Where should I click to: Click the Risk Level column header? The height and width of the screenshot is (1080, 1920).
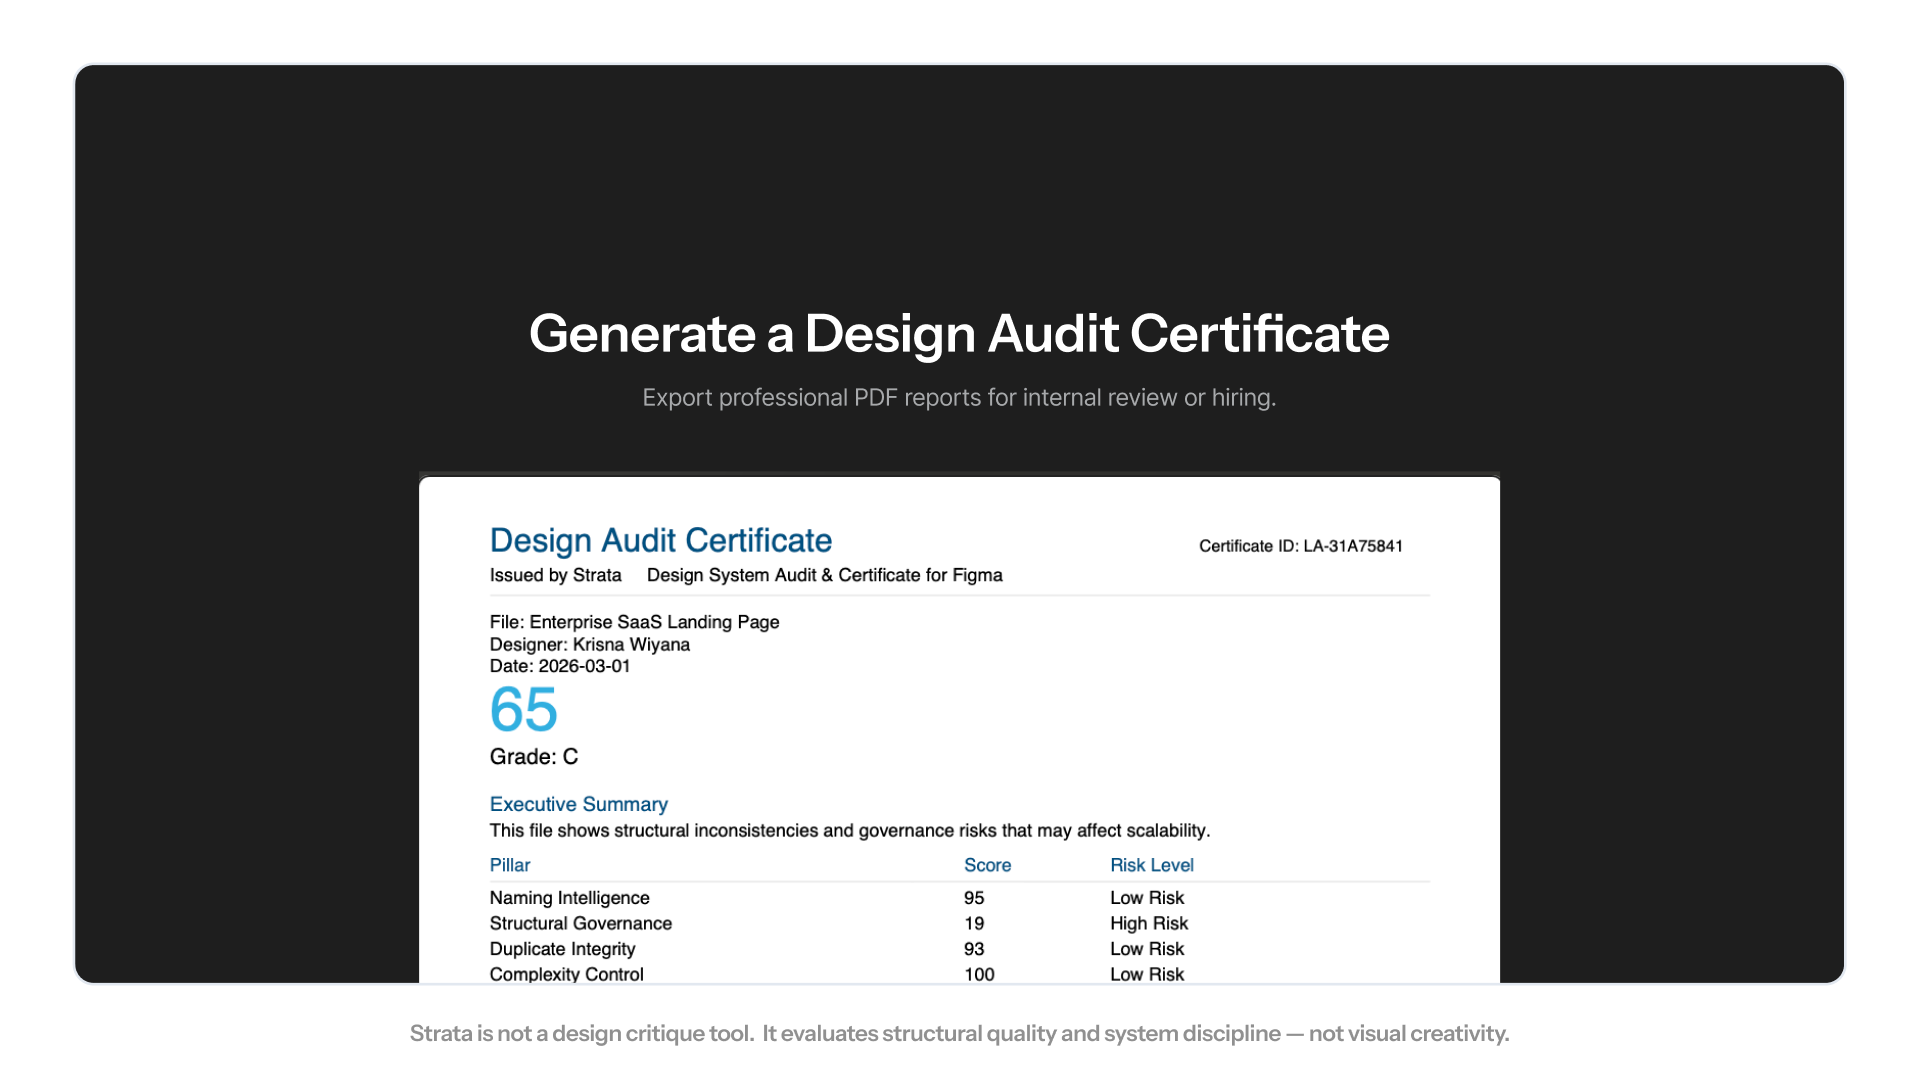(x=1151, y=865)
